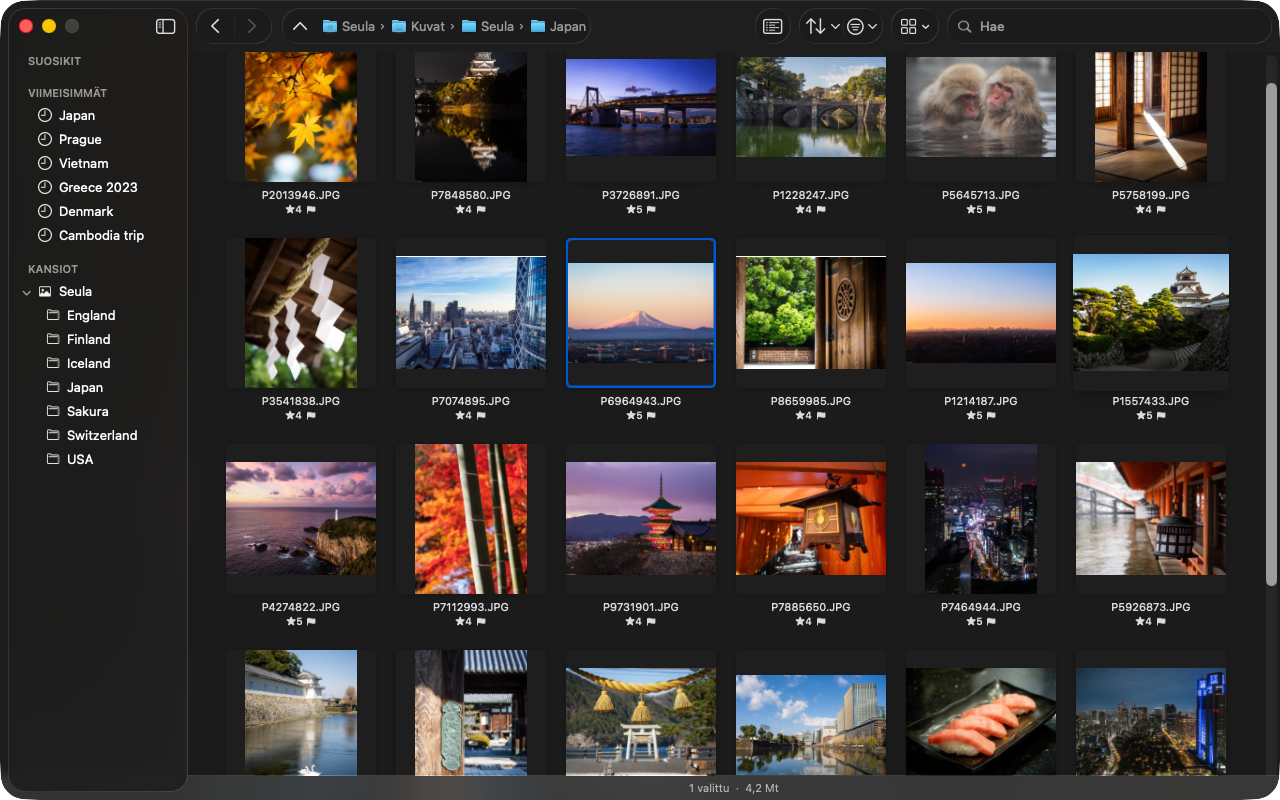The width and height of the screenshot is (1280, 800).
Task: Click the star rating under P6964943.JPG
Action: [x=634, y=416]
